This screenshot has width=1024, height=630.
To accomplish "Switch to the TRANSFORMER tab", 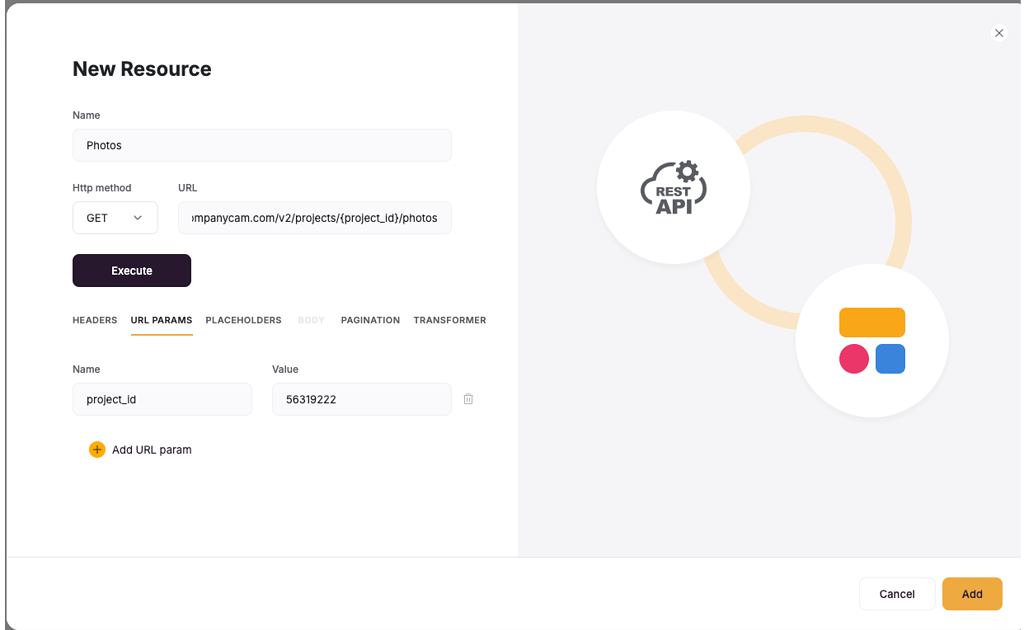I will point(450,320).
